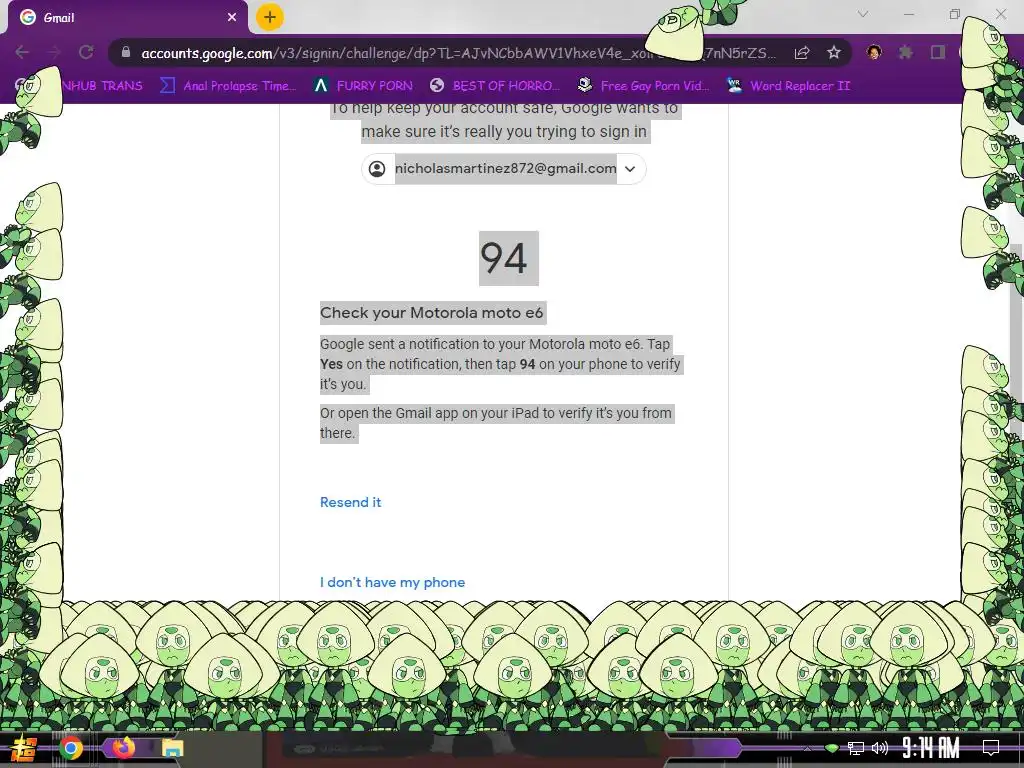Toggle the browser side panel

point(938,52)
